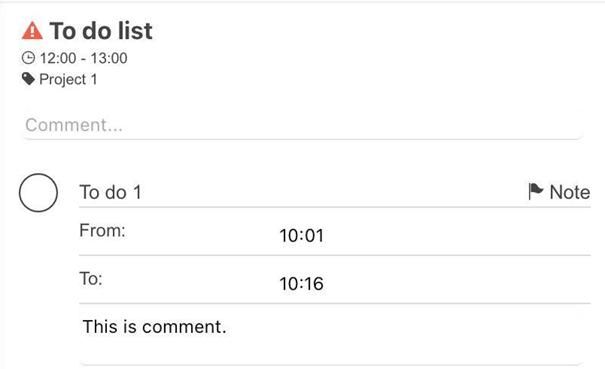Viewport: 605px width, 369px height.
Task: Select the minute digits of 10:01
Action: (313, 235)
